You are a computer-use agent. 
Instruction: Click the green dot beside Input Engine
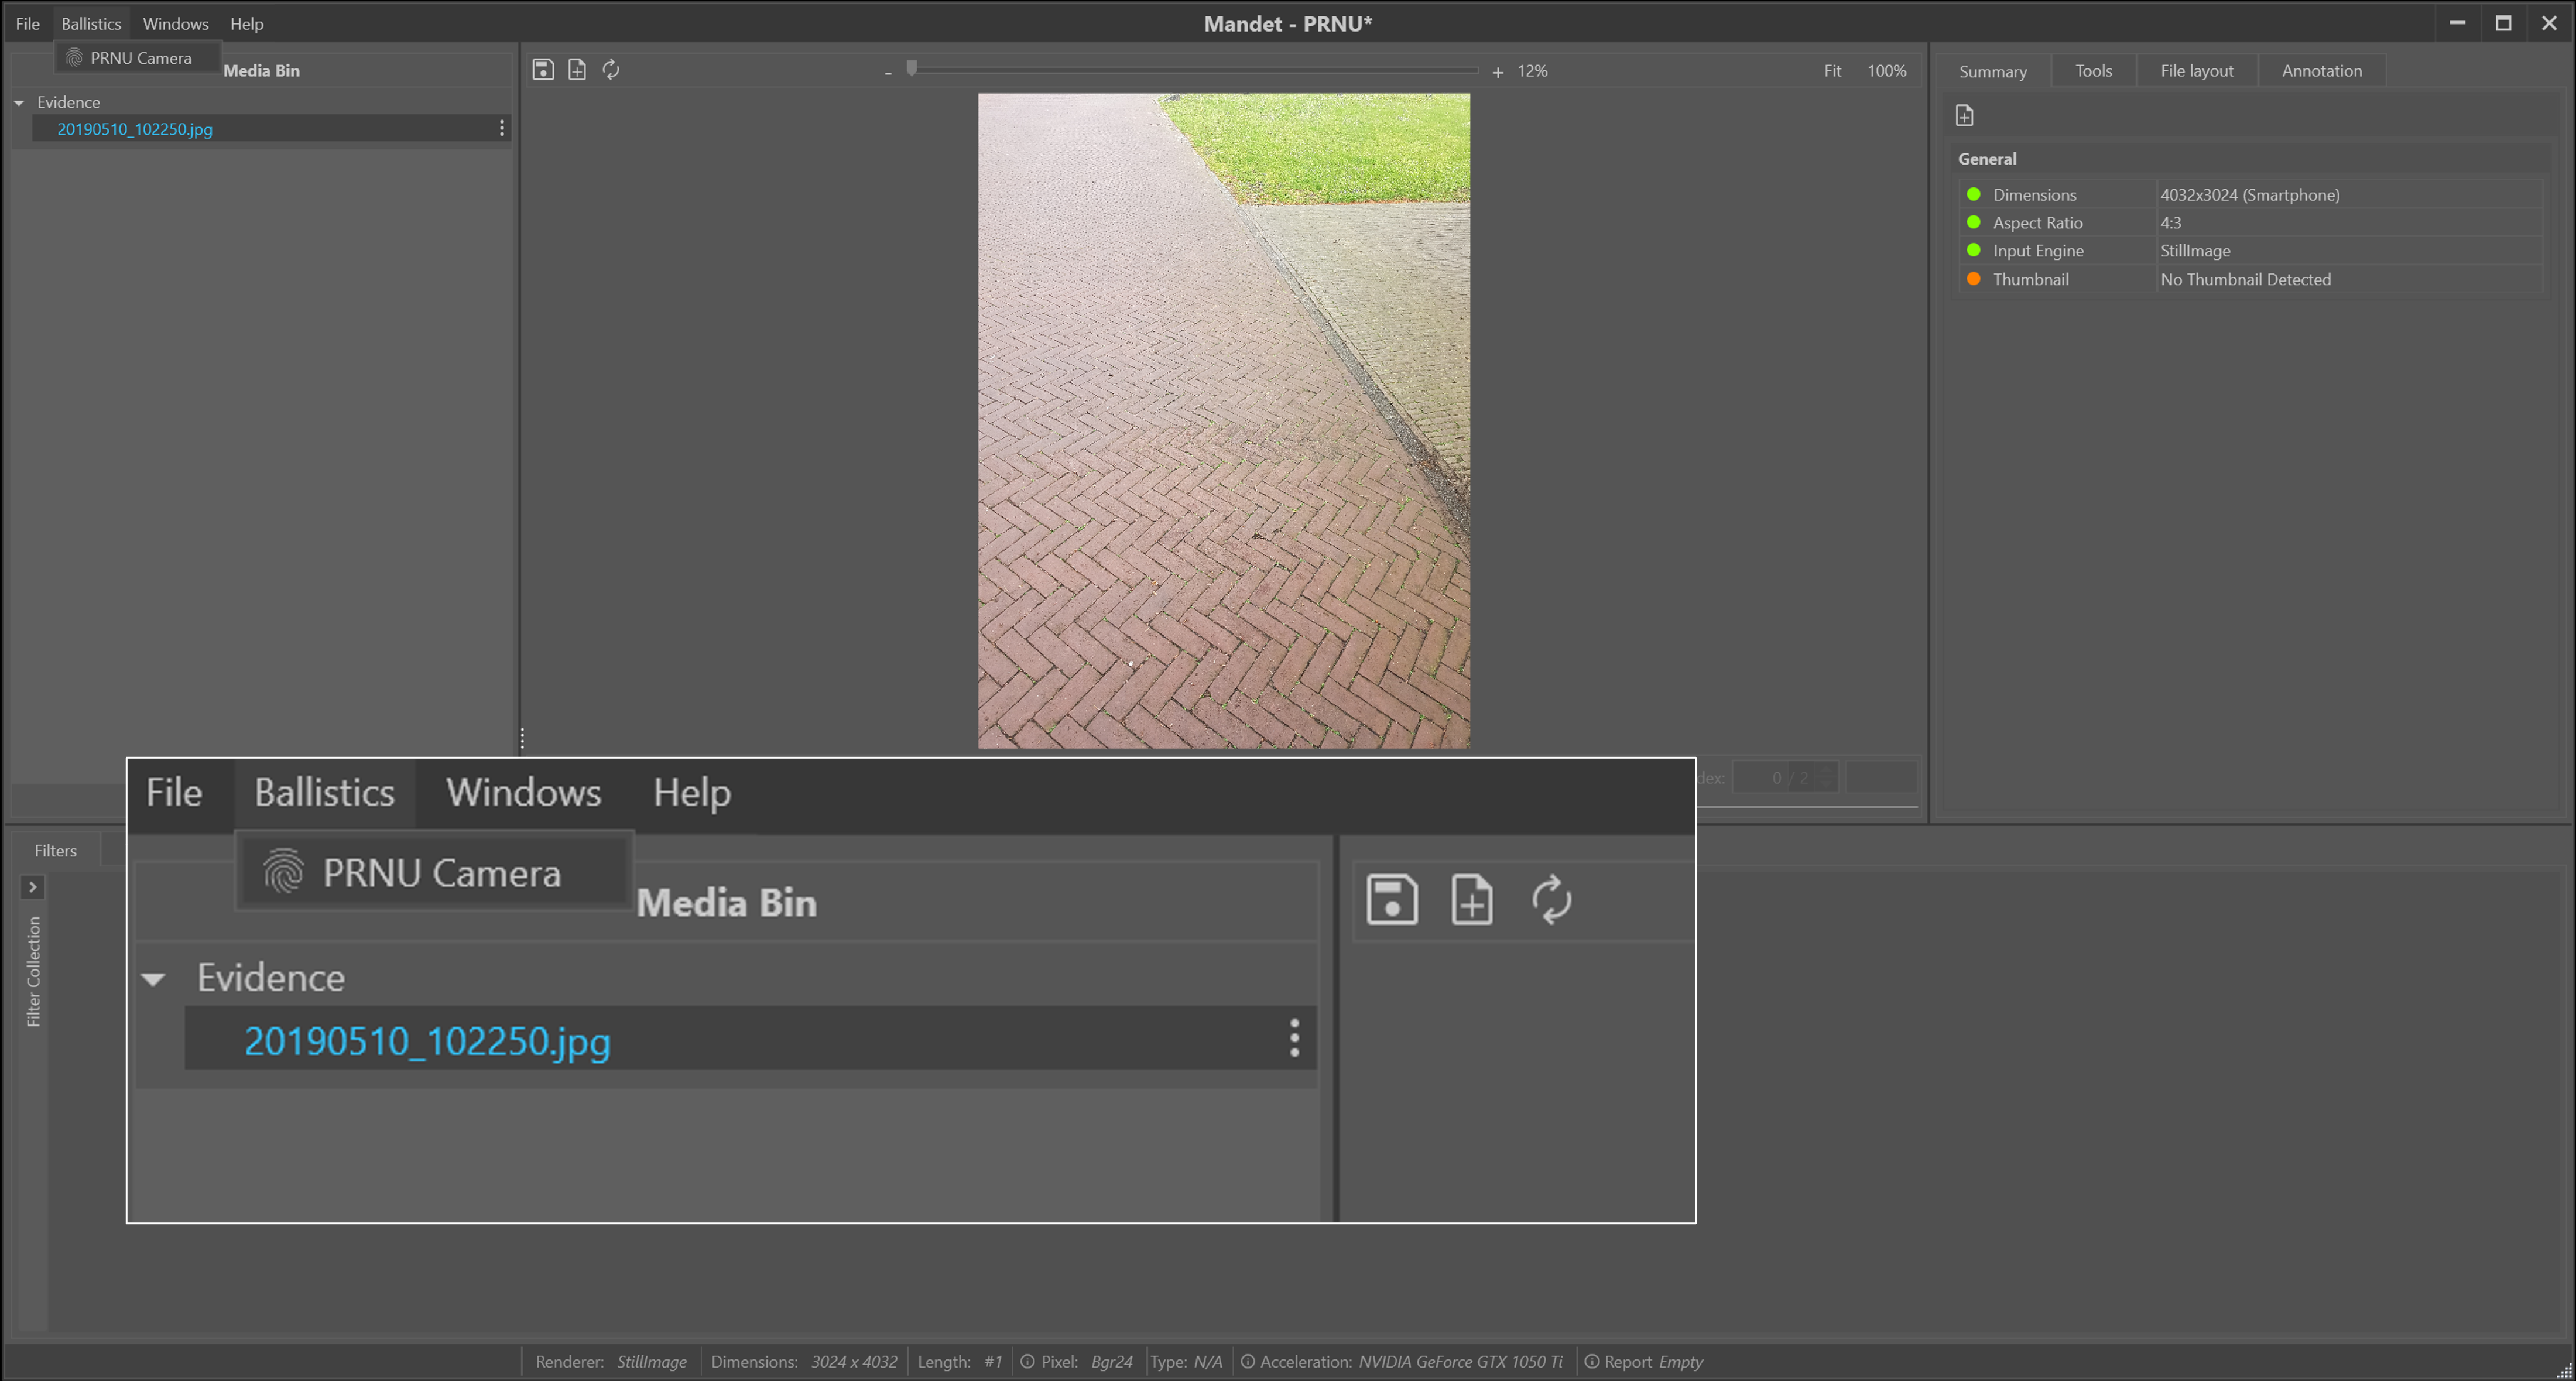(x=1973, y=250)
